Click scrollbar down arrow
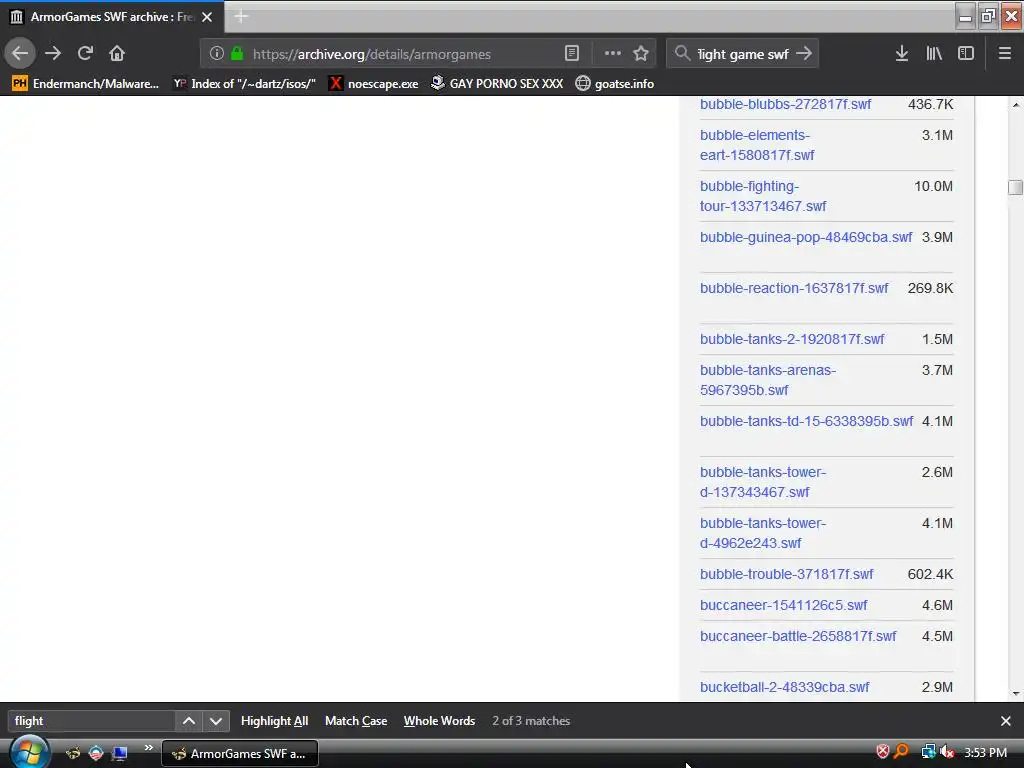Image resolution: width=1024 pixels, height=768 pixels. pyautogui.click(x=1016, y=694)
